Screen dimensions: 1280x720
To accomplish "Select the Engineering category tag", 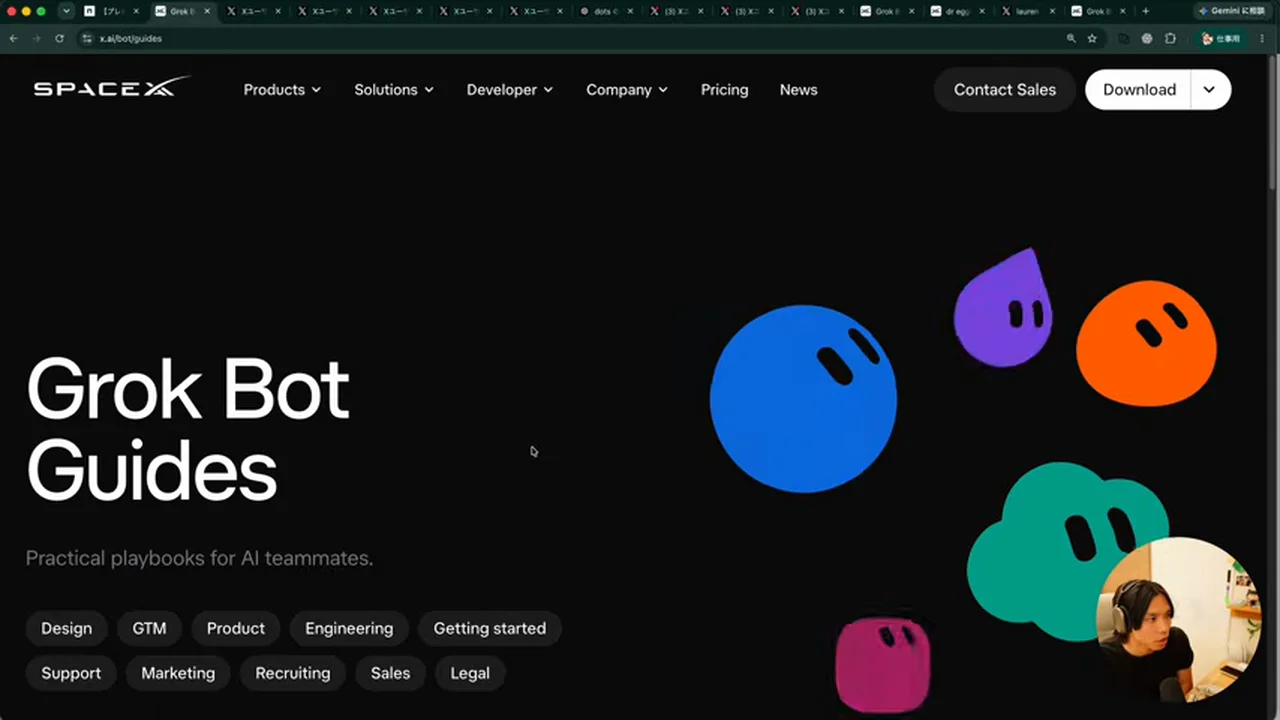I will coord(349,628).
